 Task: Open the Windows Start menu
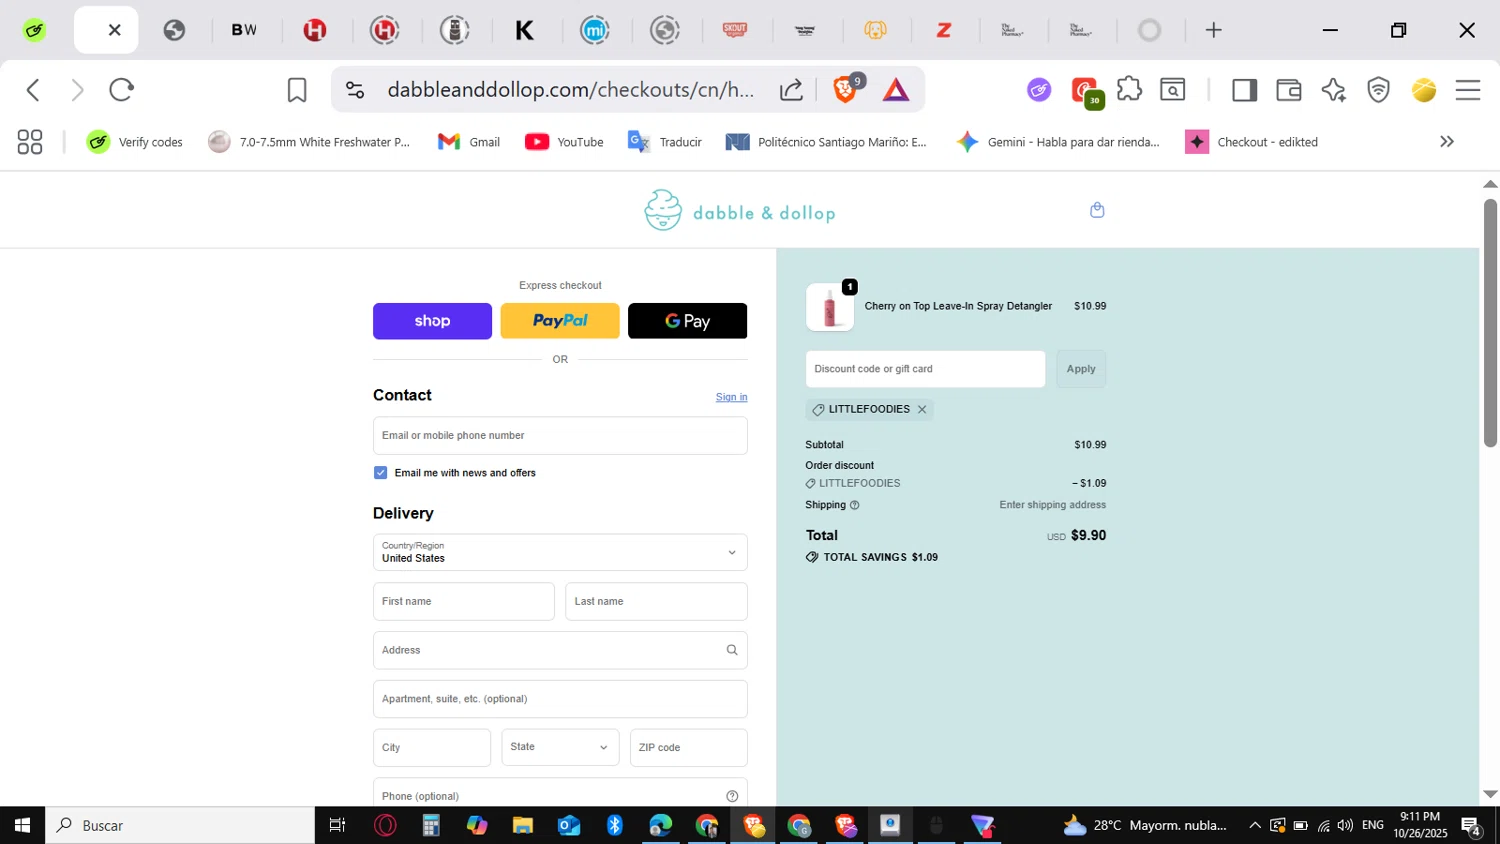pos(22,825)
